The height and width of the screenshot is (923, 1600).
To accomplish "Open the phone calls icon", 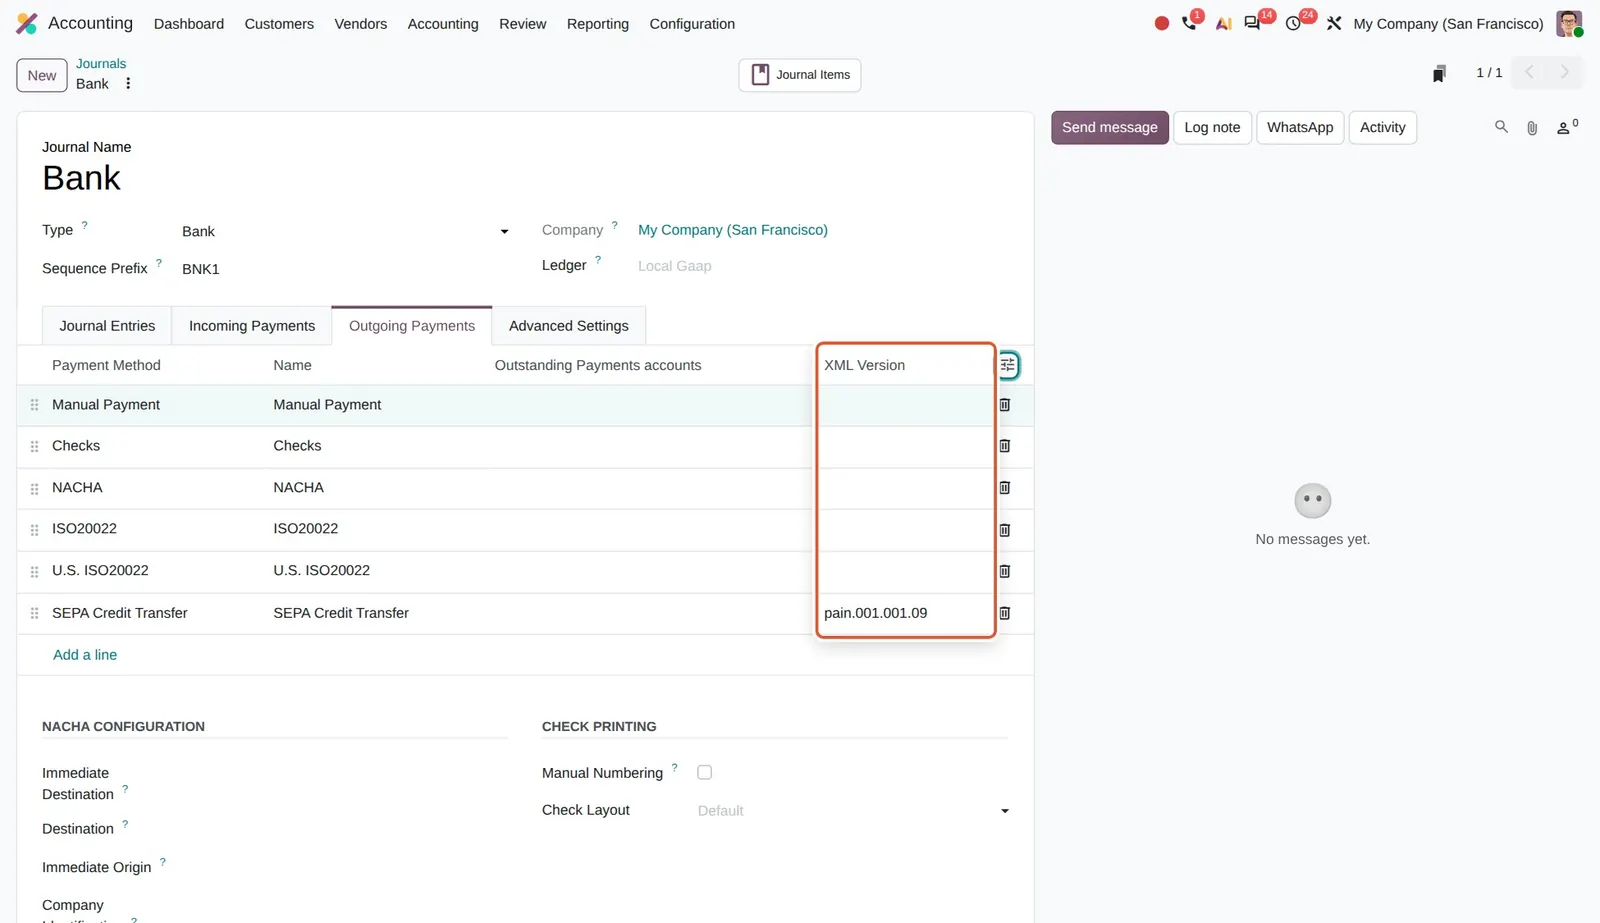I will click(1189, 23).
